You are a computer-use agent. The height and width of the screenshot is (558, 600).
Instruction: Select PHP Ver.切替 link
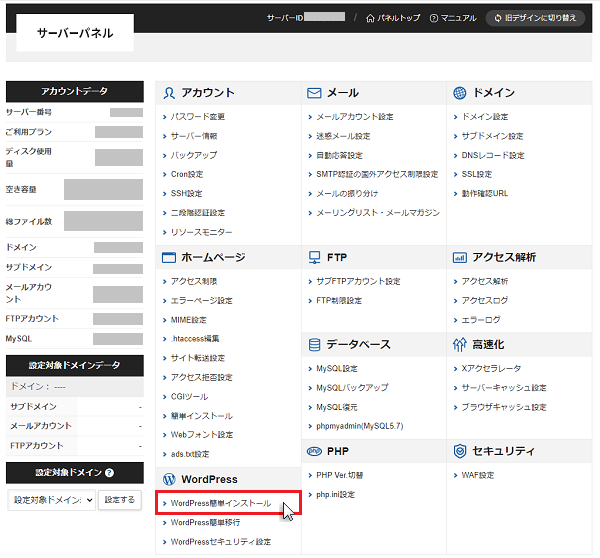[x=345, y=475]
